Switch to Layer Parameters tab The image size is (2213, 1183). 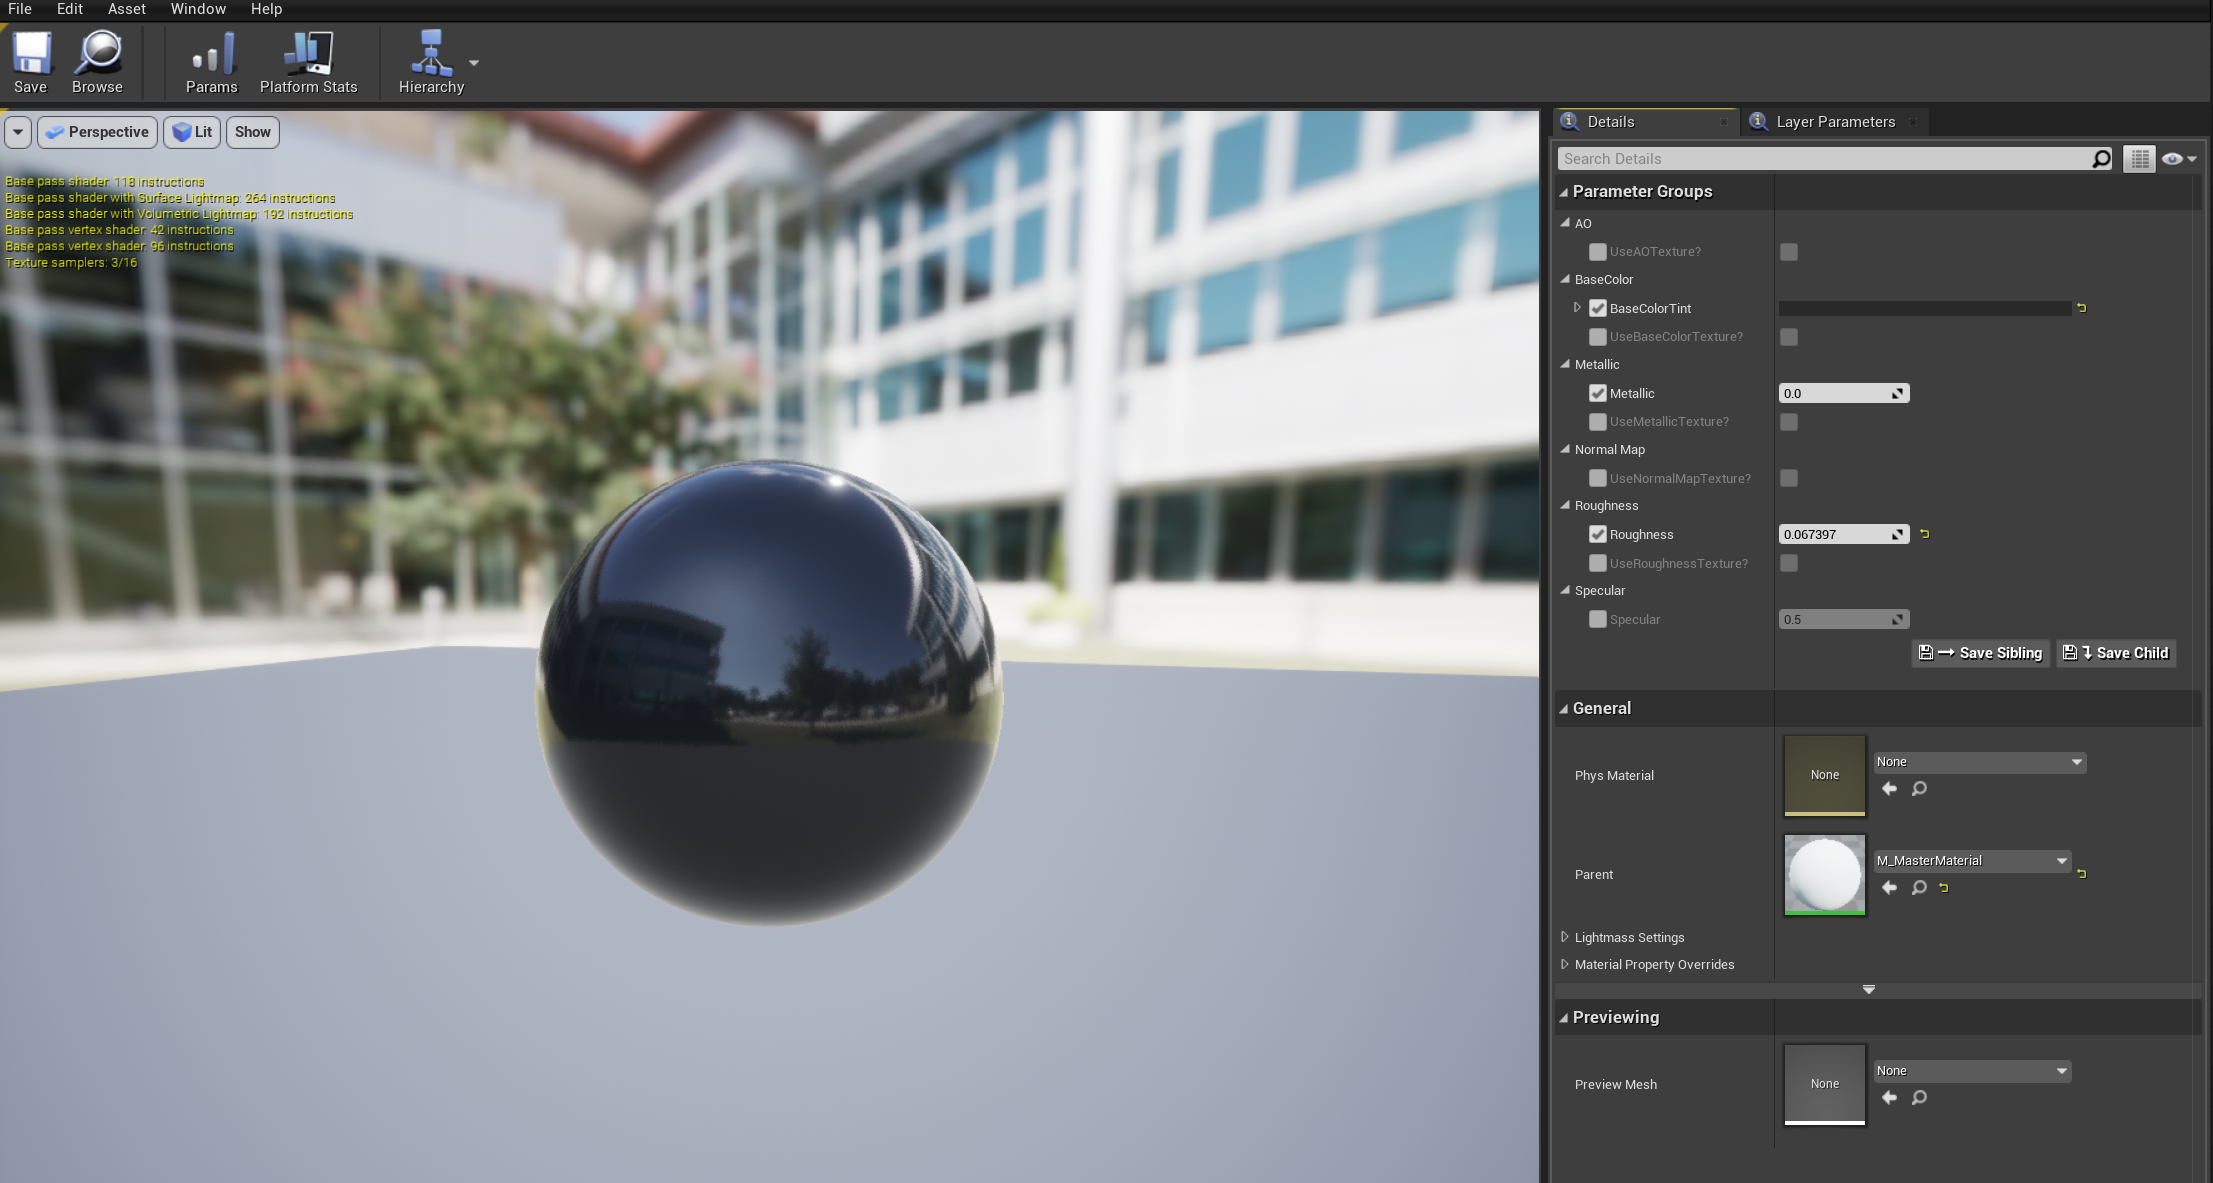coord(1835,122)
